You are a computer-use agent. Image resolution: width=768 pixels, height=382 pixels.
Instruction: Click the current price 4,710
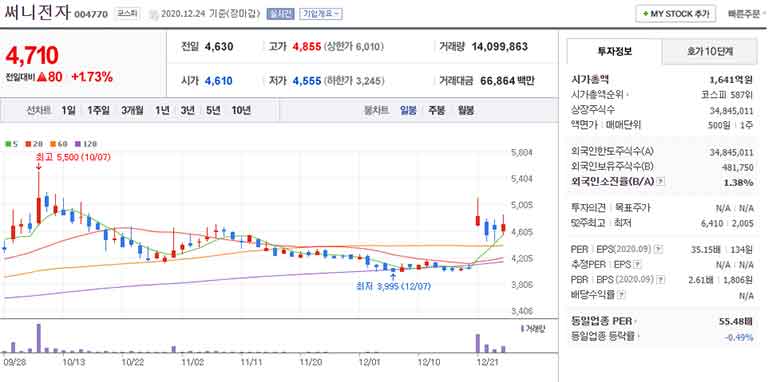[x=32, y=56]
